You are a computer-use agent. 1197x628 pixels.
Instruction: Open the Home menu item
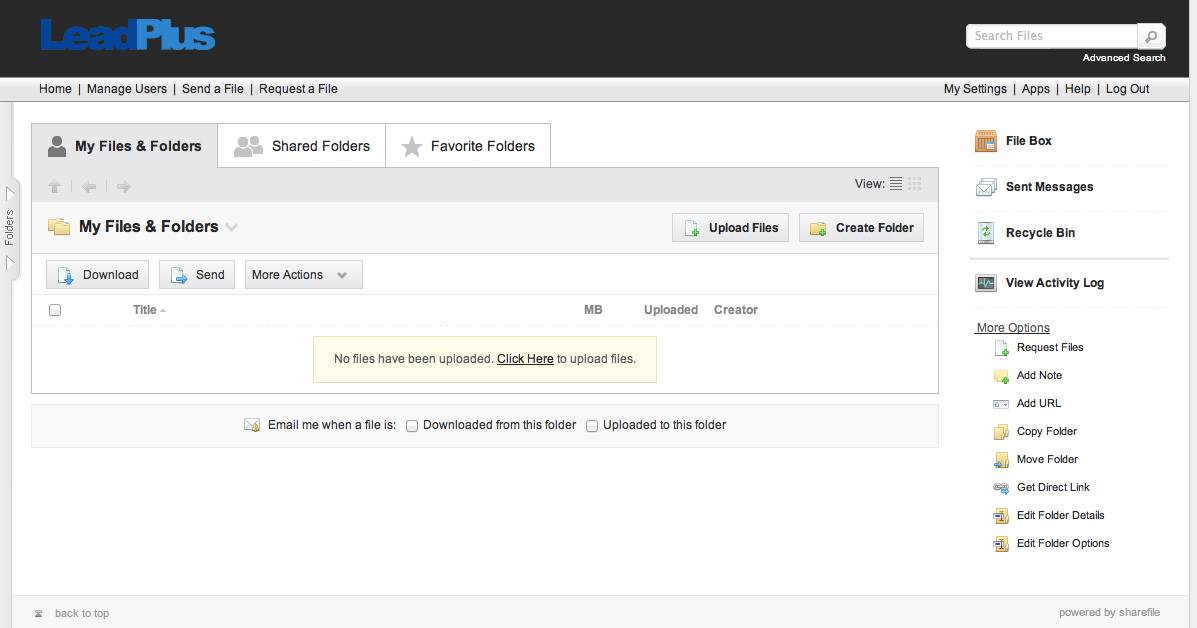tap(55, 89)
